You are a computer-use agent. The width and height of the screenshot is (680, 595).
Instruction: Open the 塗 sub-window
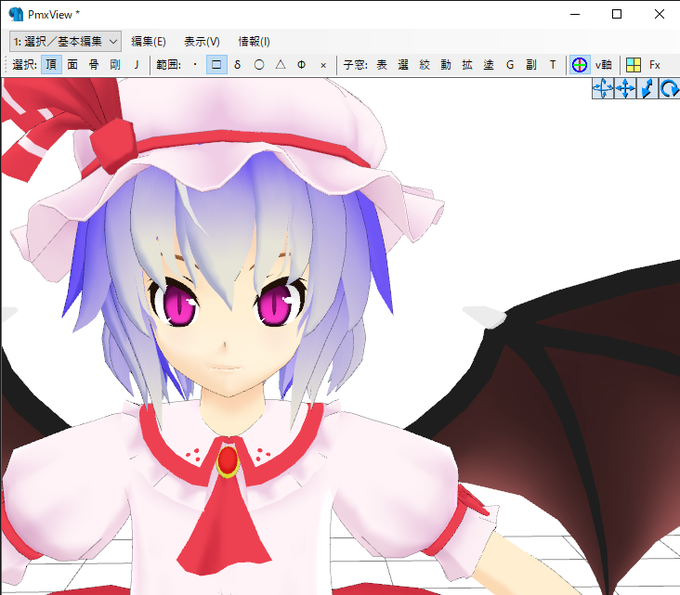[488, 65]
